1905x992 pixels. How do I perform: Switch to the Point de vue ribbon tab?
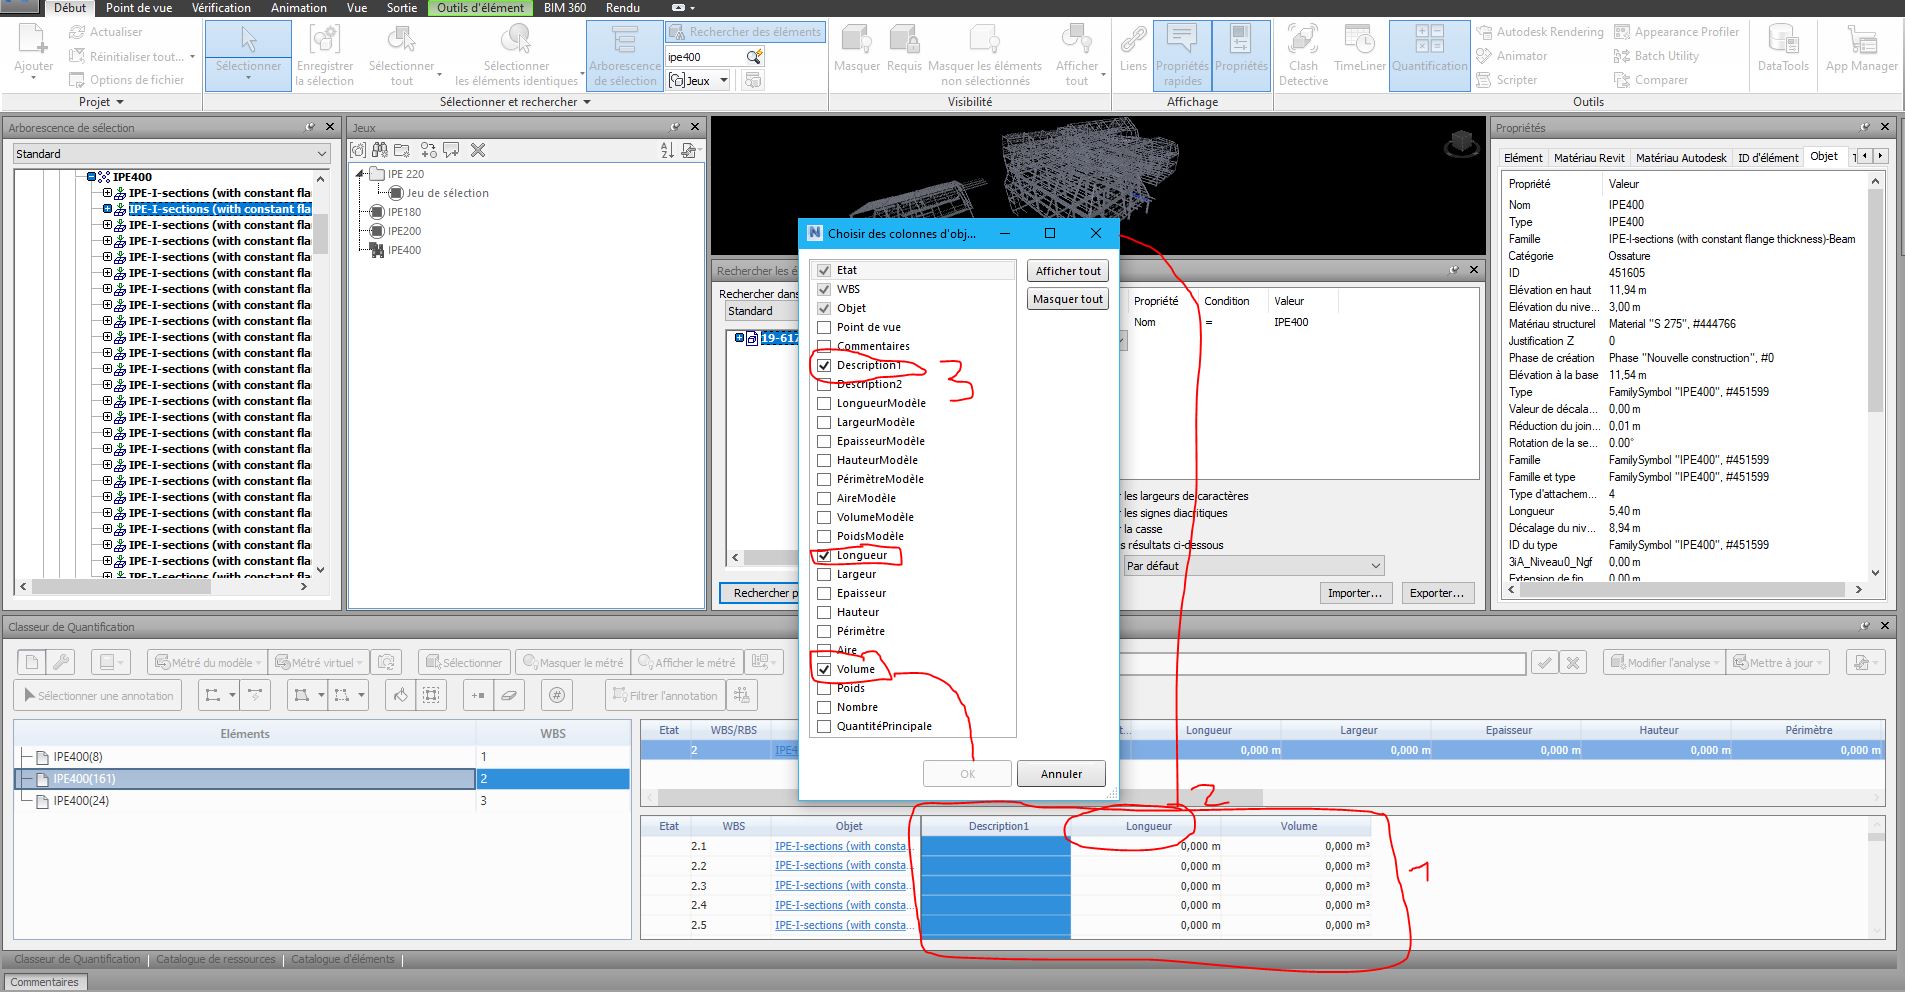[137, 8]
